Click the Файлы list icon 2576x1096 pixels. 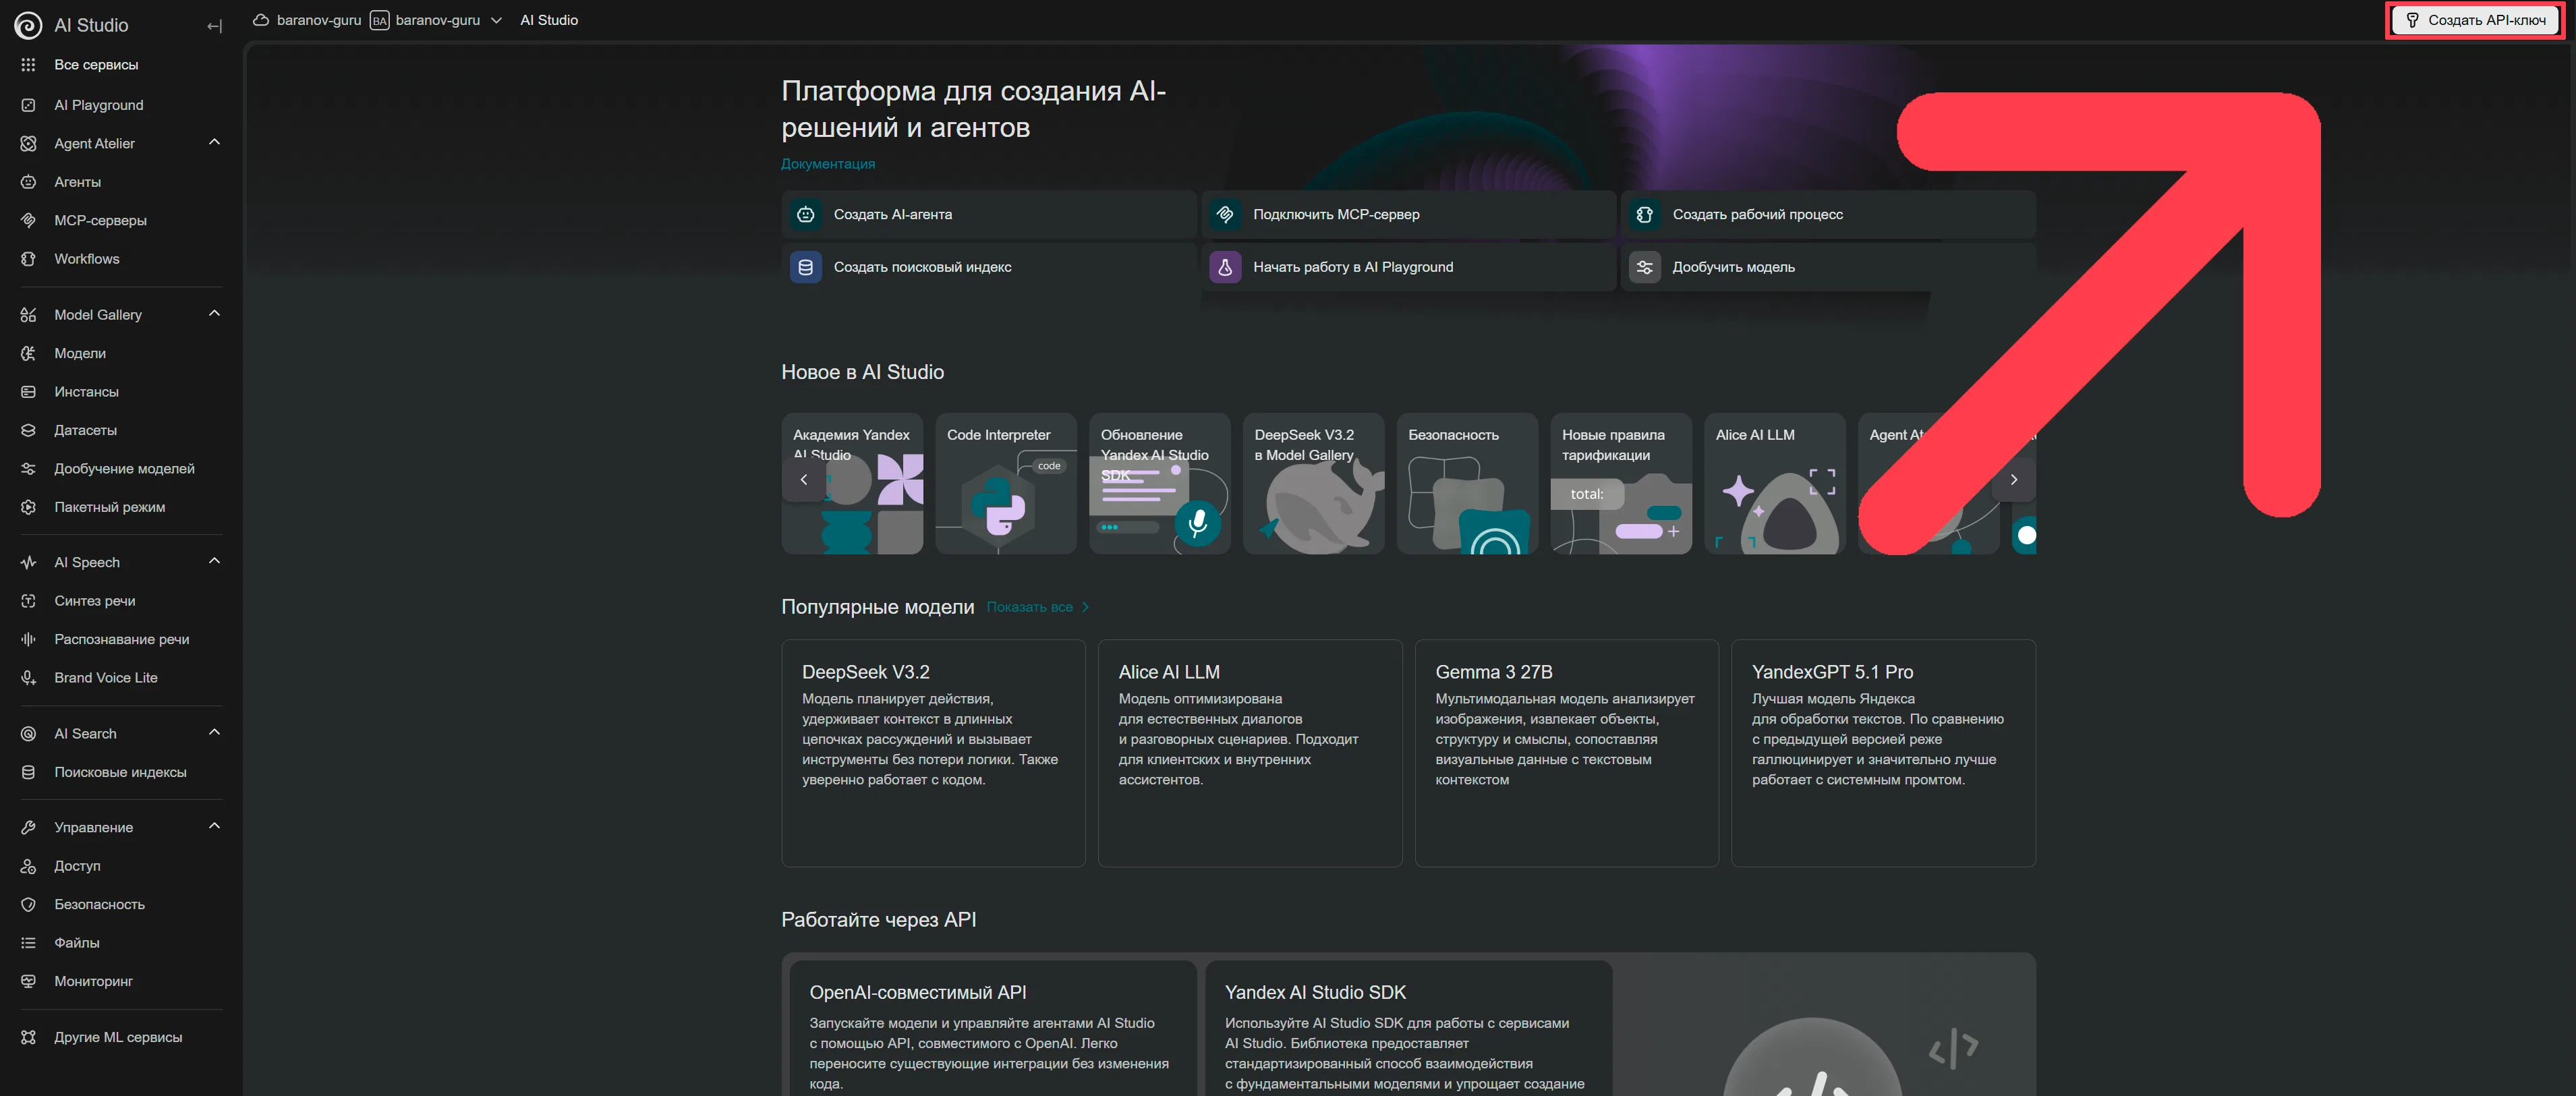pos(28,943)
